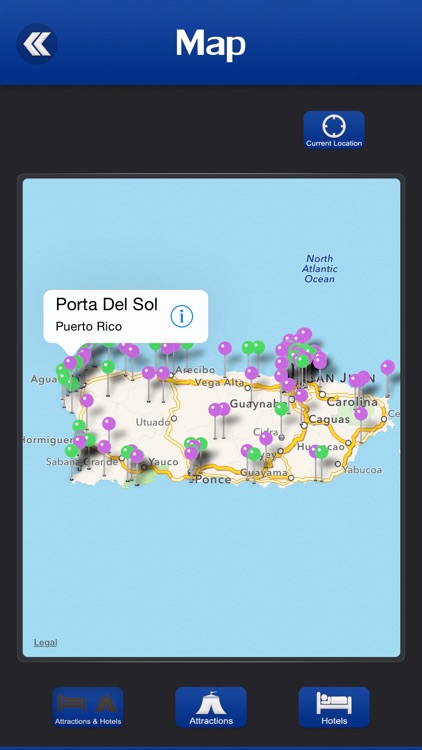Open info for Porta Del Sol callout
The width and height of the screenshot is (422, 750).
[x=181, y=316]
